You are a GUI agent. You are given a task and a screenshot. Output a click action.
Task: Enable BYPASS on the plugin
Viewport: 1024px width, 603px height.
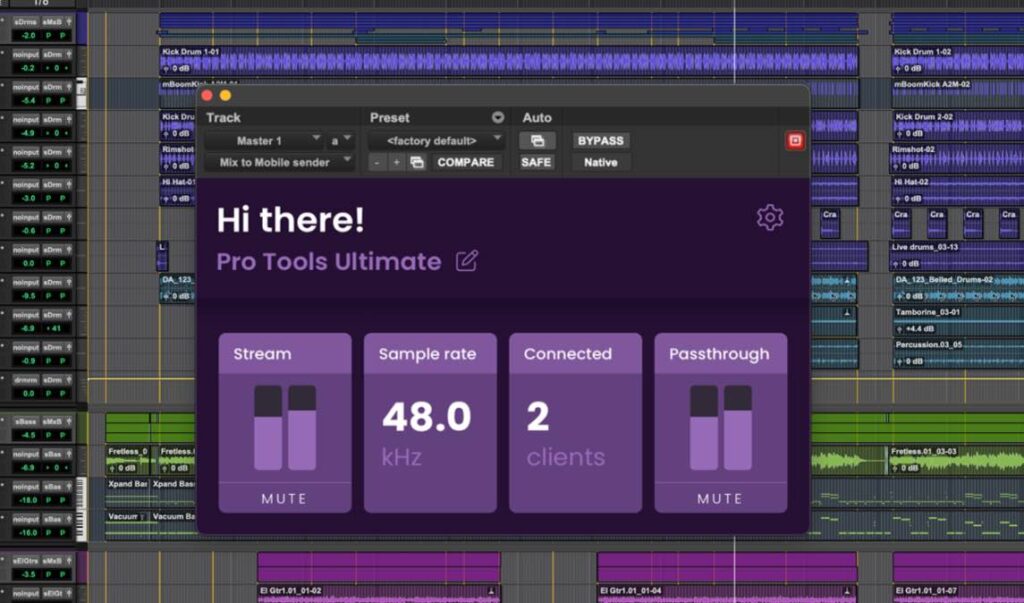click(x=600, y=140)
